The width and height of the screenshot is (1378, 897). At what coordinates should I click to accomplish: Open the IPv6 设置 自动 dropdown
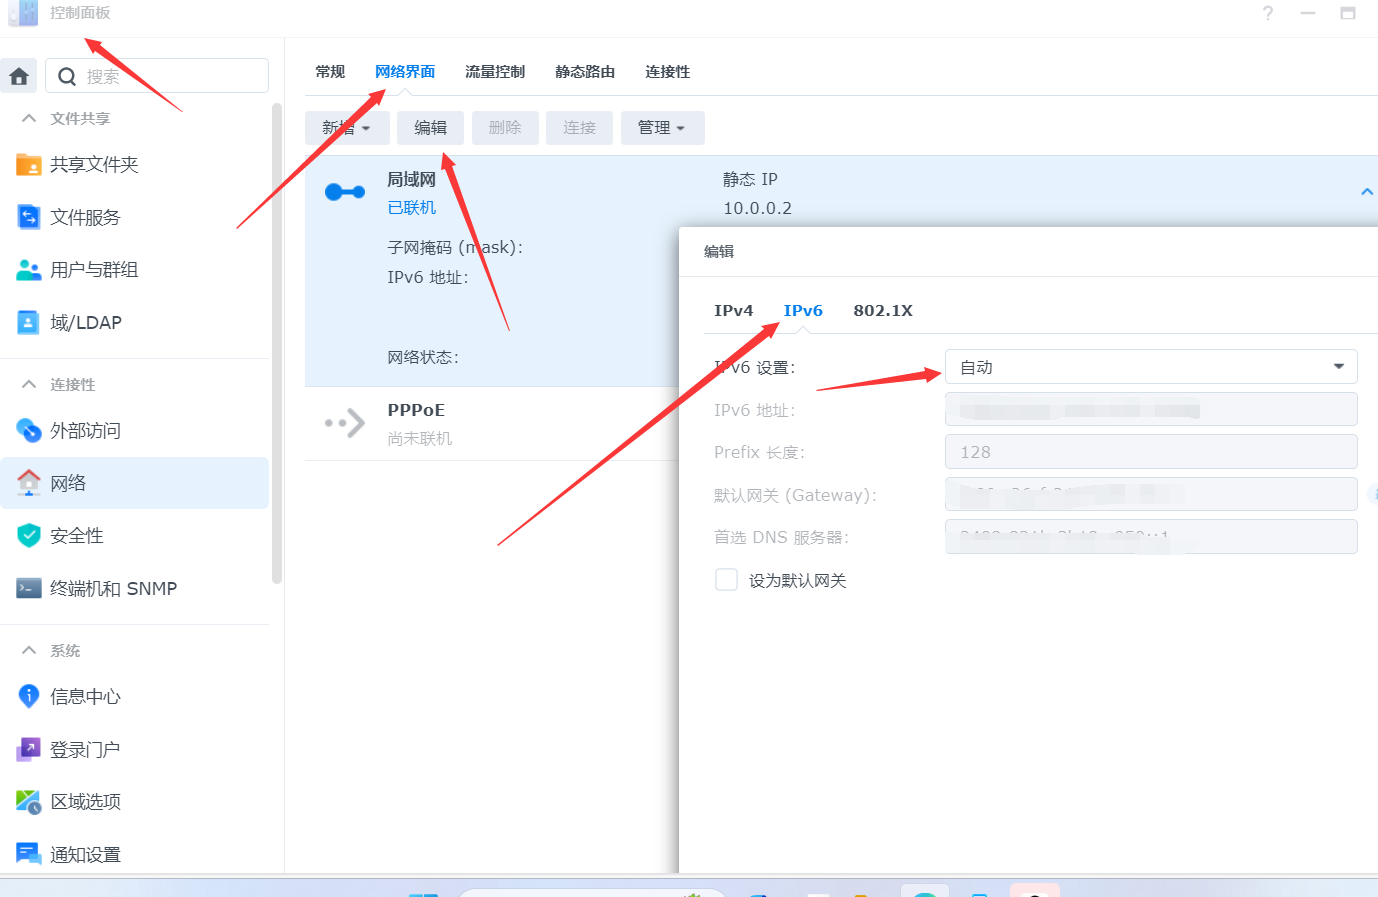(1151, 367)
